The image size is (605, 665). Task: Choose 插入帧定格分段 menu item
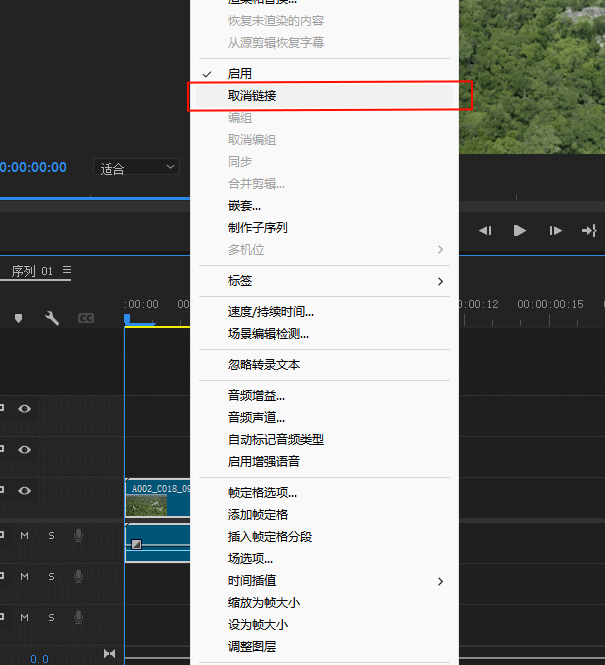[x=324, y=537]
